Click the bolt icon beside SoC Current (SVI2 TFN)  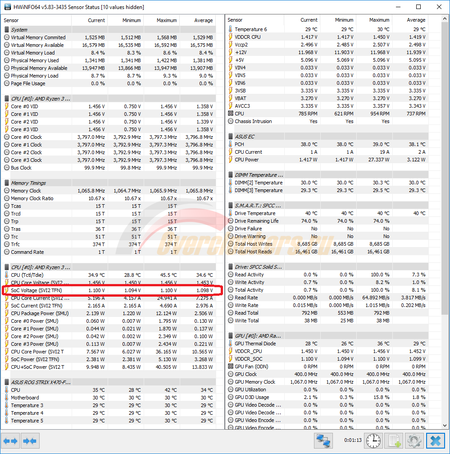[x=7, y=306]
